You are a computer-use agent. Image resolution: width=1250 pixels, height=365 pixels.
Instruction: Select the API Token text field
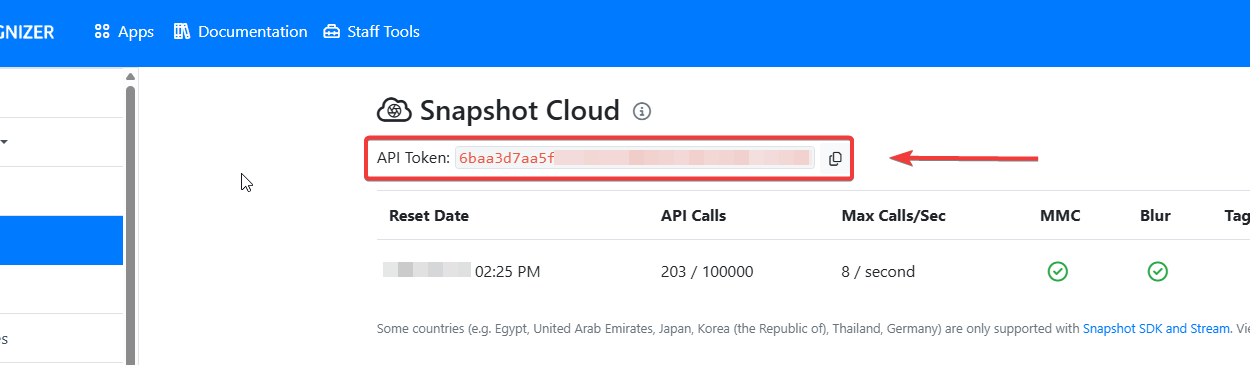click(x=635, y=158)
